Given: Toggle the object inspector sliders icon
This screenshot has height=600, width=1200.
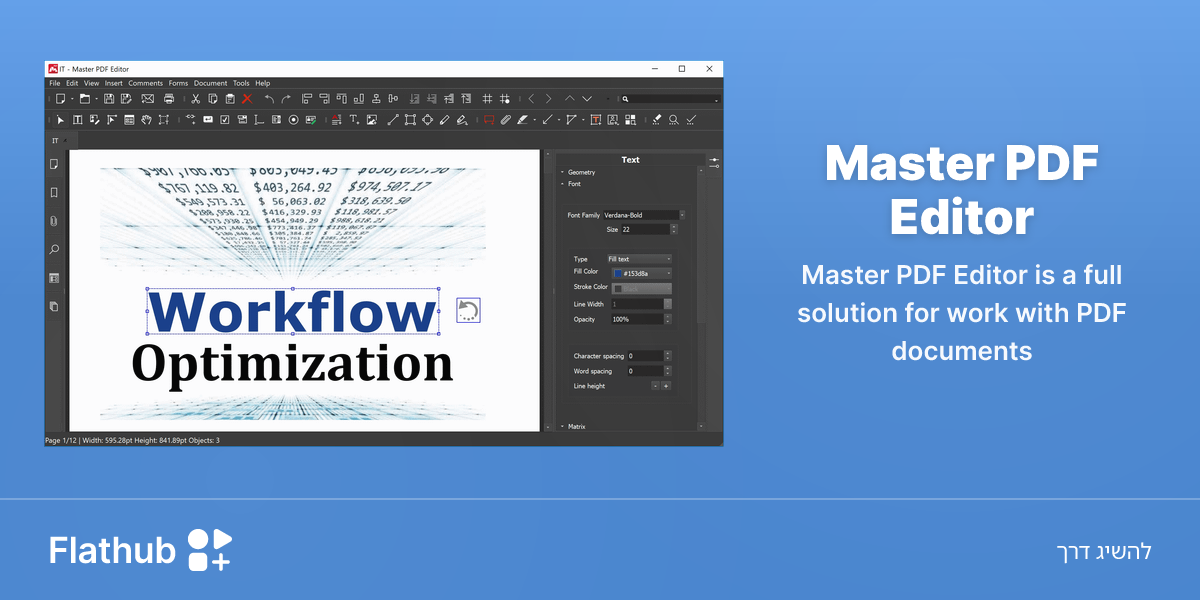Looking at the screenshot, I should click(714, 161).
